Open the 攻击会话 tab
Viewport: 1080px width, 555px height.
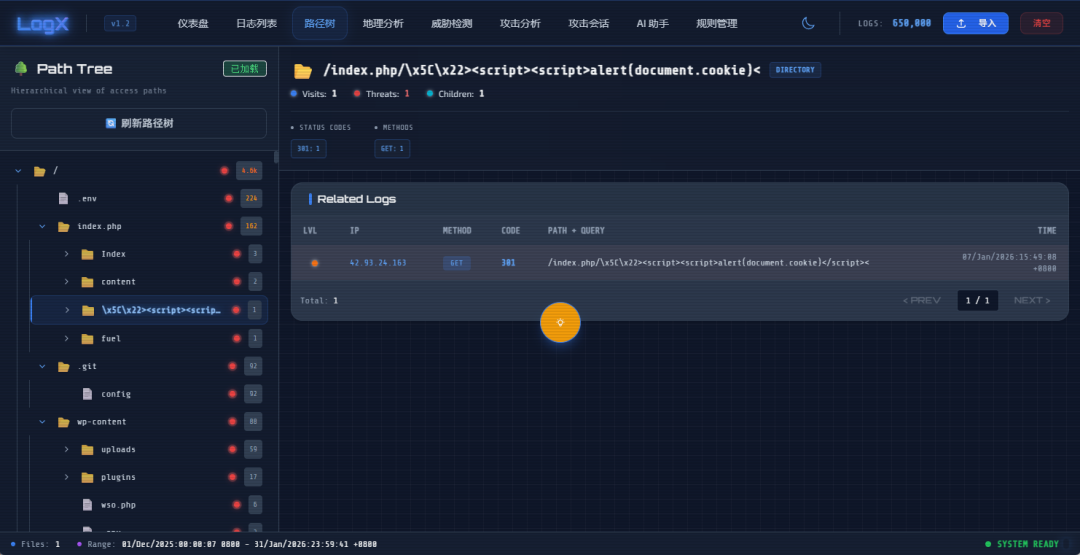[x=588, y=23]
